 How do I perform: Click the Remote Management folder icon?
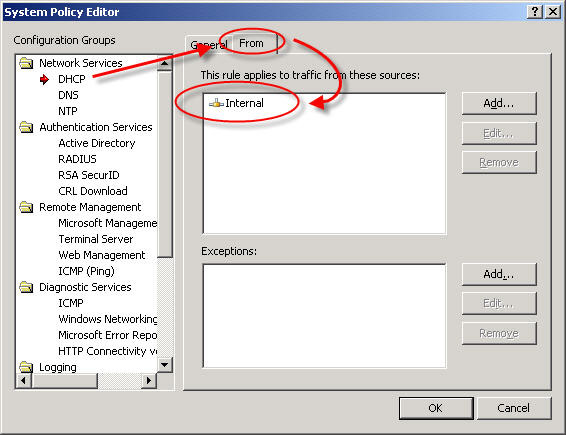point(26,207)
